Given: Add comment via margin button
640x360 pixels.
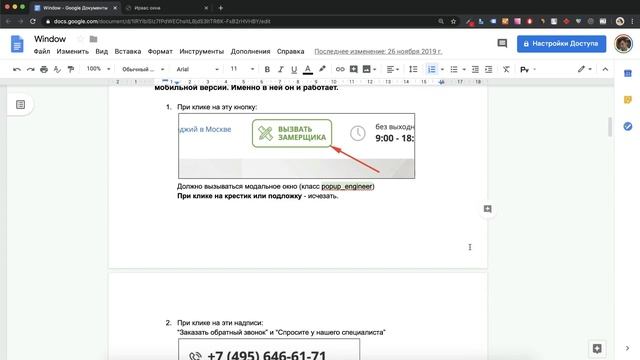Looking at the screenshot, I should (x=487, y=209).
